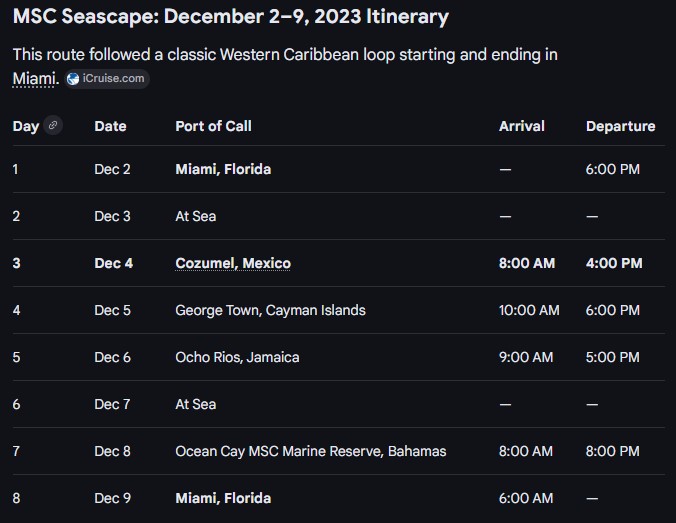The image size is (676, 523).
Task: Select Miami, Florida in the Dec 2 row
Action: point(223,169)
